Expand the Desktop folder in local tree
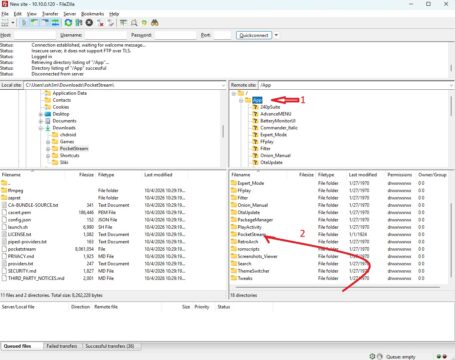This screenshot has width=455, height=360. coord(41,114)
